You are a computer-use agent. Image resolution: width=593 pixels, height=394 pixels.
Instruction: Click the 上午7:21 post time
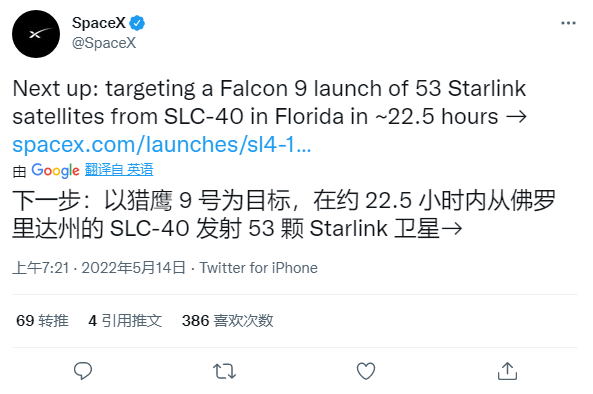41,268
